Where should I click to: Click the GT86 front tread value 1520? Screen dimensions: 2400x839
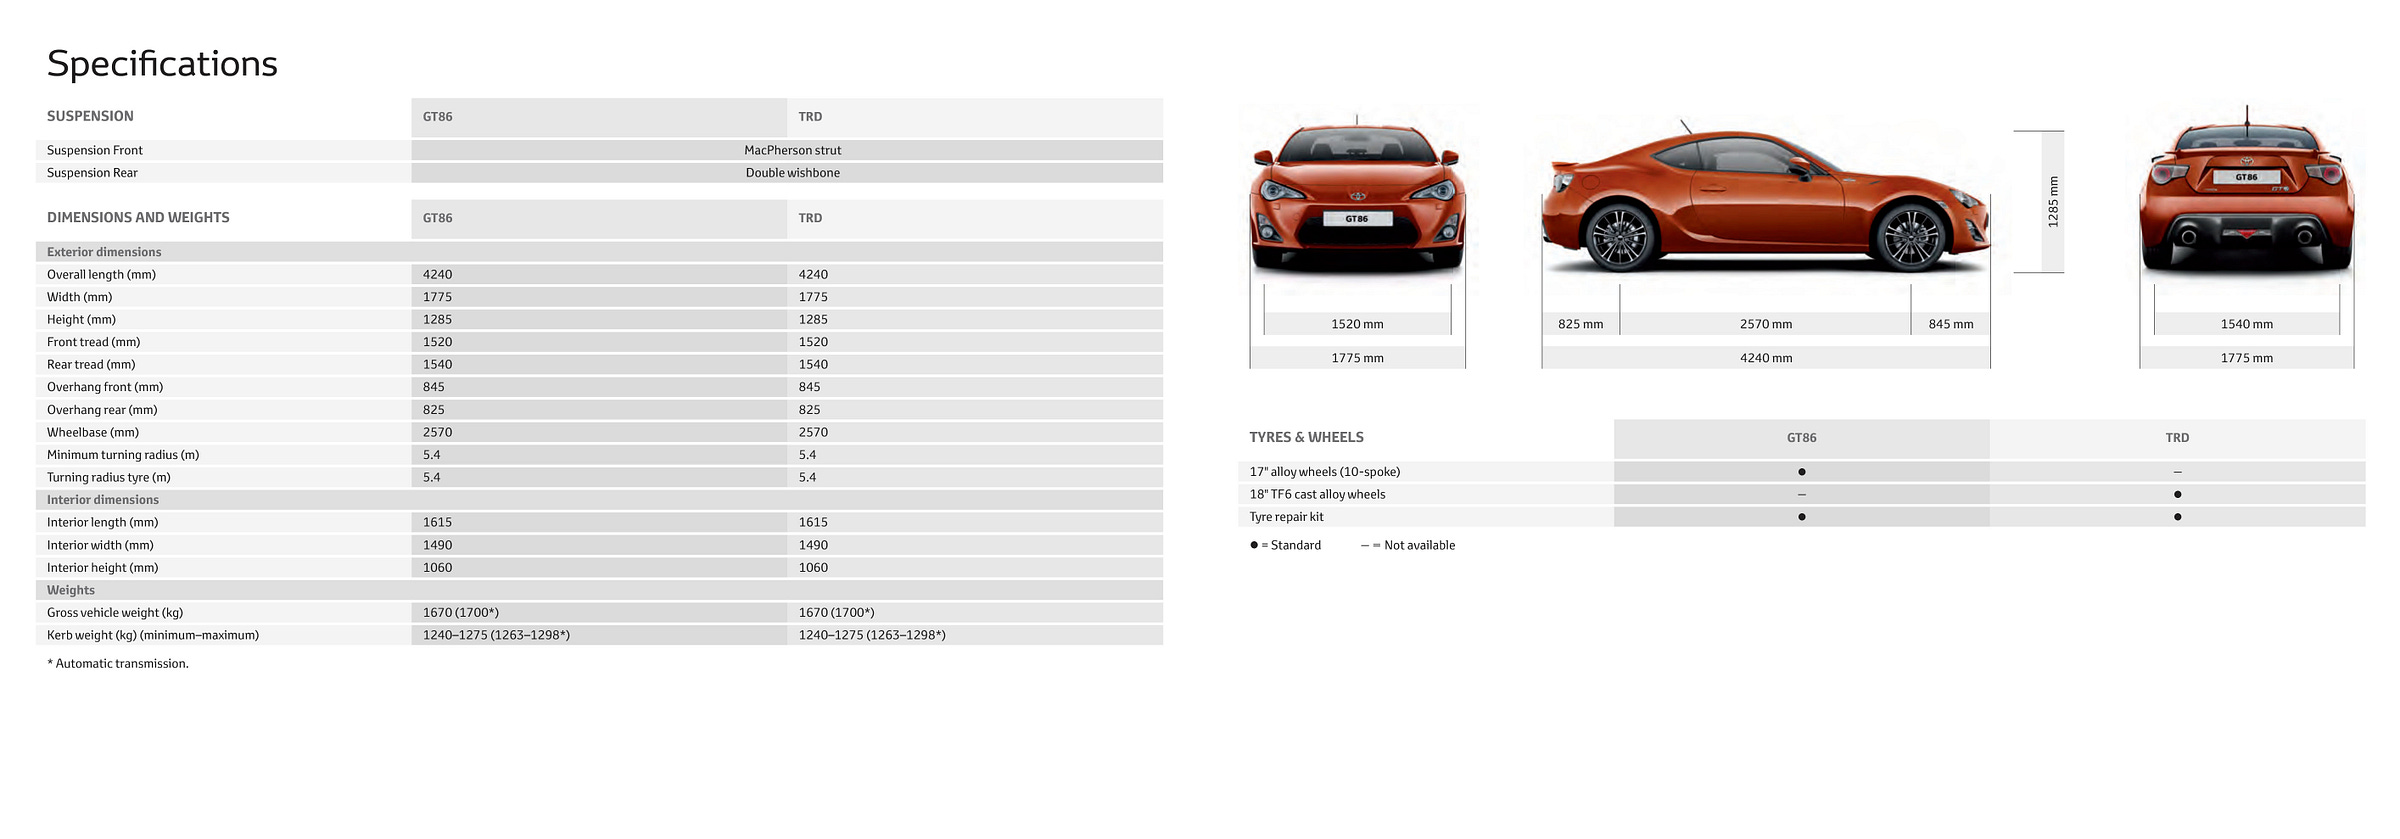pos(437,342)
